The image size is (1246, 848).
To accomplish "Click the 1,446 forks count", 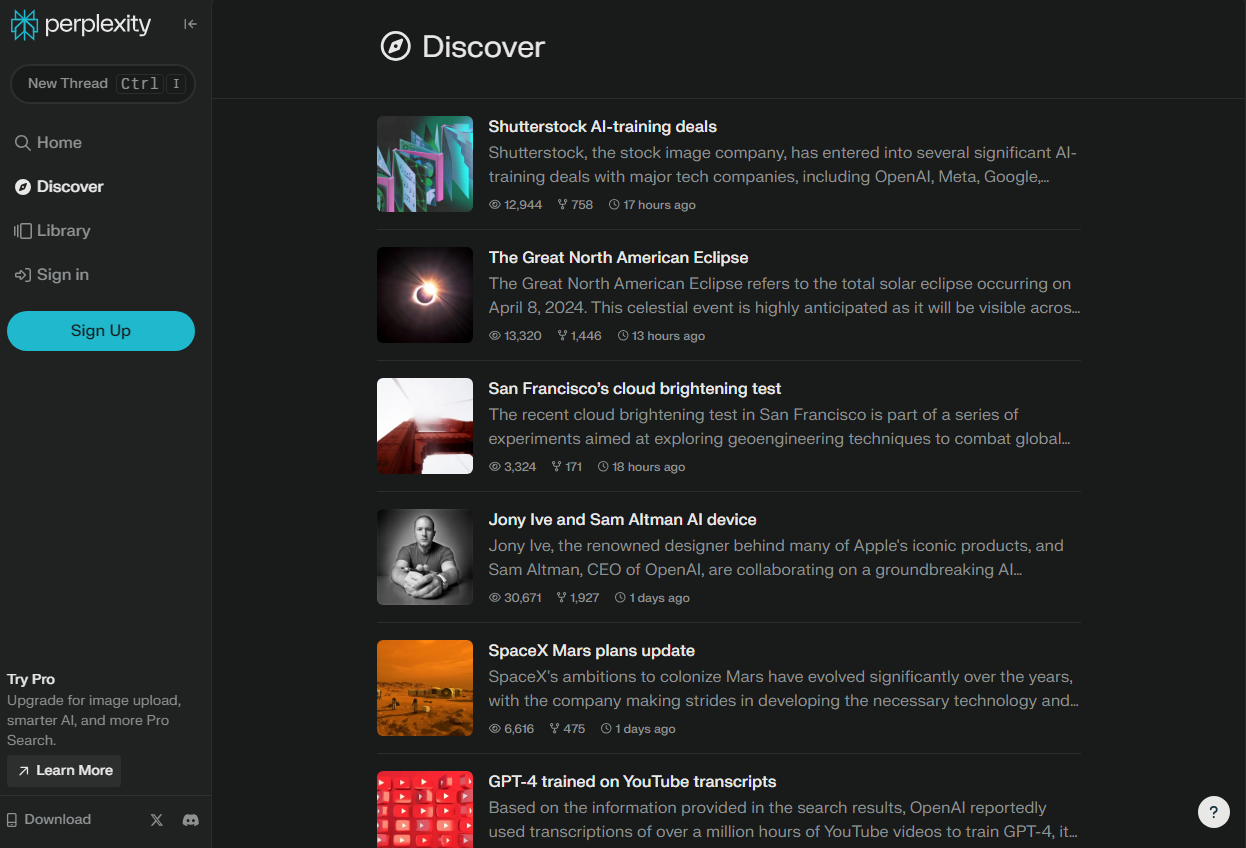I will pos(579,336).
